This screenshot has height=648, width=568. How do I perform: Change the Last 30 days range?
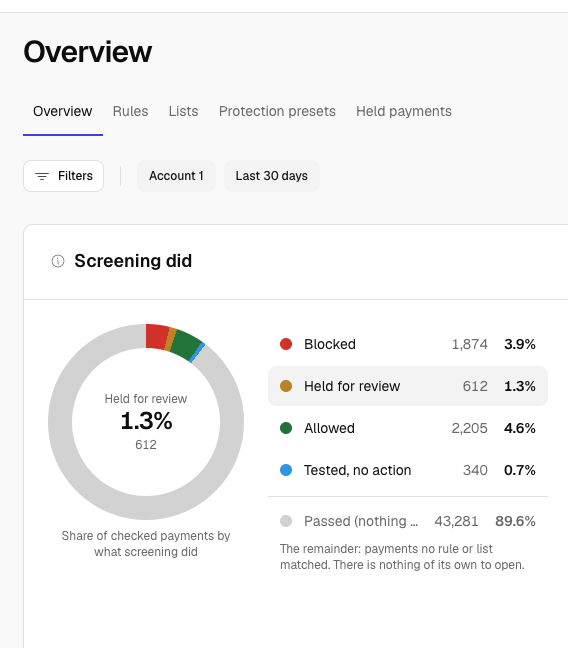(272, 176)
